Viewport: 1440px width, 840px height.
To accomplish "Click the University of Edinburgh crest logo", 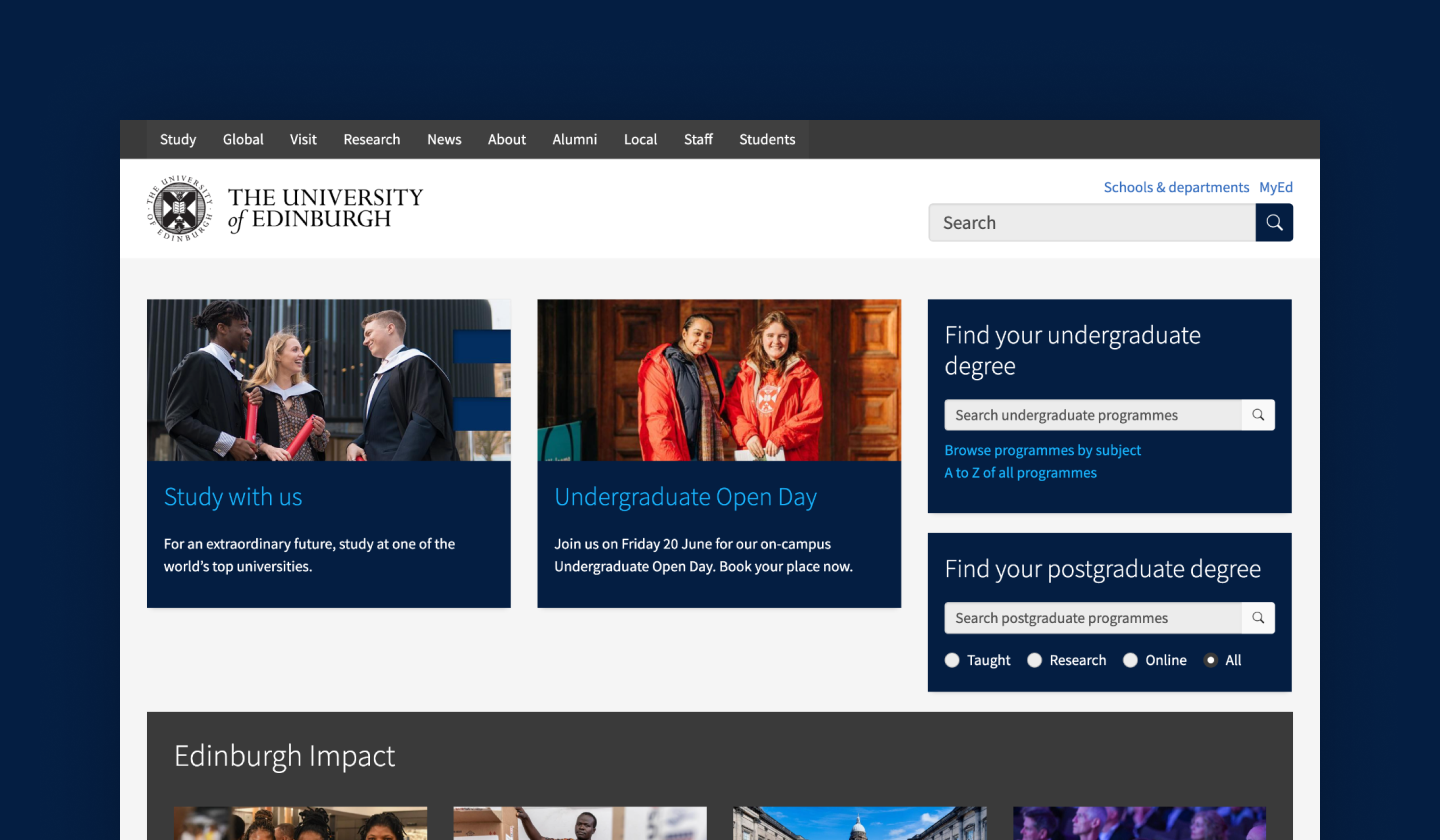I will (179, 208).
